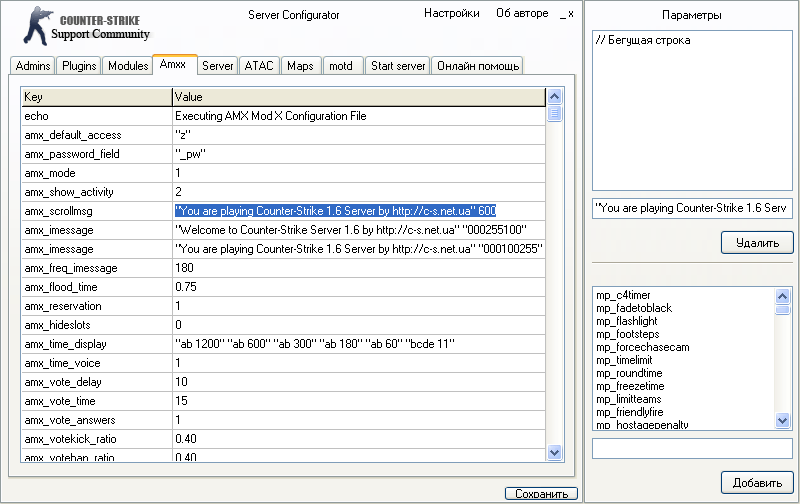Viewport: 800px width, 504px height.
Task: Go to the Server tab
Action: [217, 66]
